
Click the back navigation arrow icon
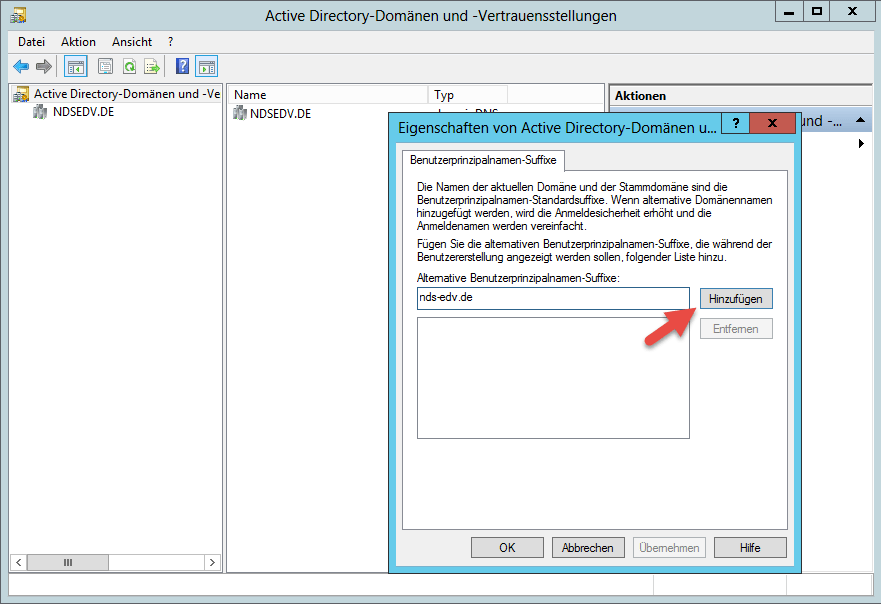click(x=21, y=66)
